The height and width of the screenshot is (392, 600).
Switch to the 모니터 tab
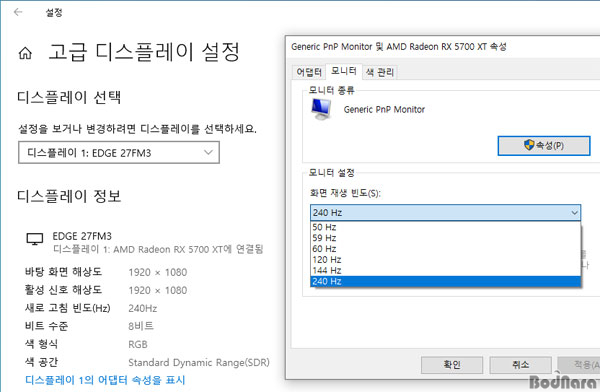point(344,71)
